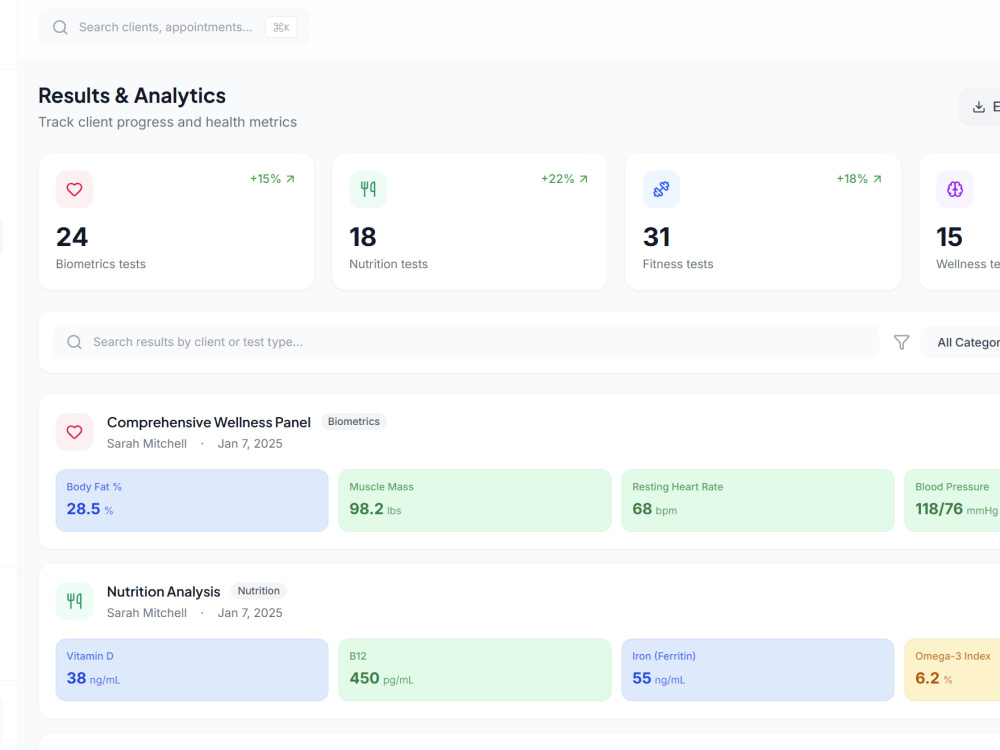The height and width of the screenshot is (750, 1000).
Task: Click the +15% trend arrow icon
Action: point(290,179)
